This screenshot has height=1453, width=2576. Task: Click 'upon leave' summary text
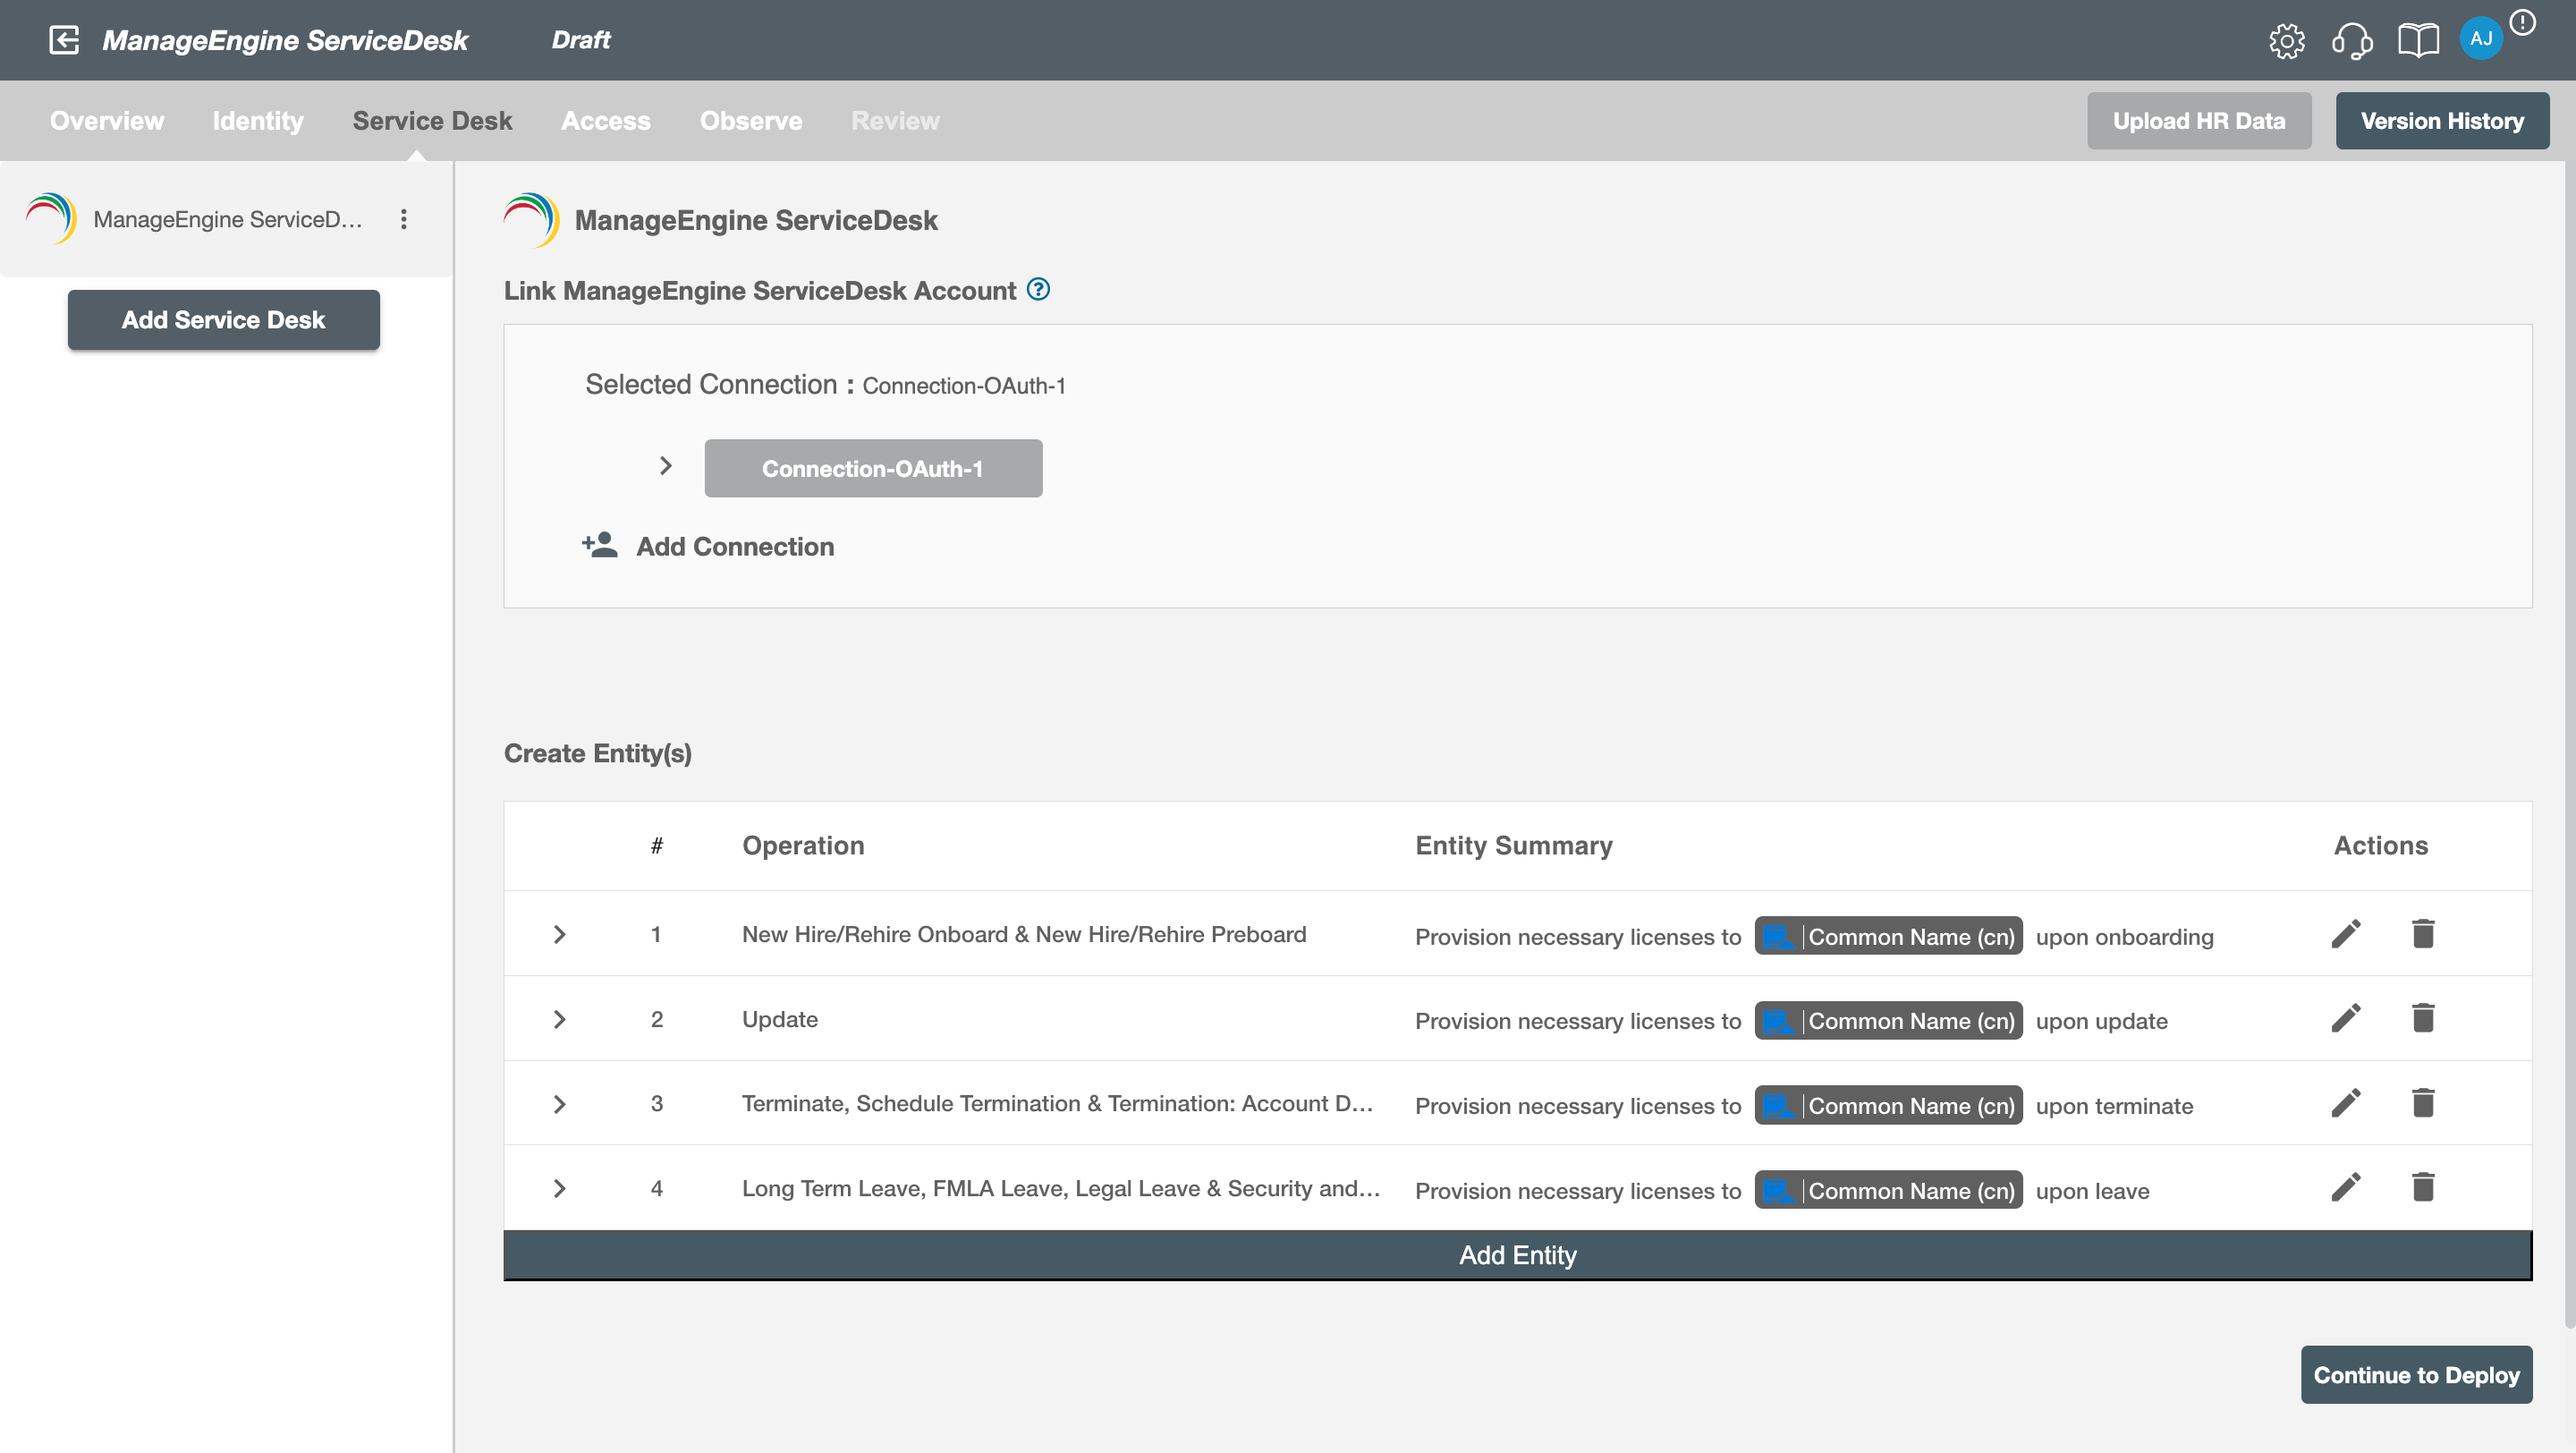pyautogui.click(x=2092, y=1191)
